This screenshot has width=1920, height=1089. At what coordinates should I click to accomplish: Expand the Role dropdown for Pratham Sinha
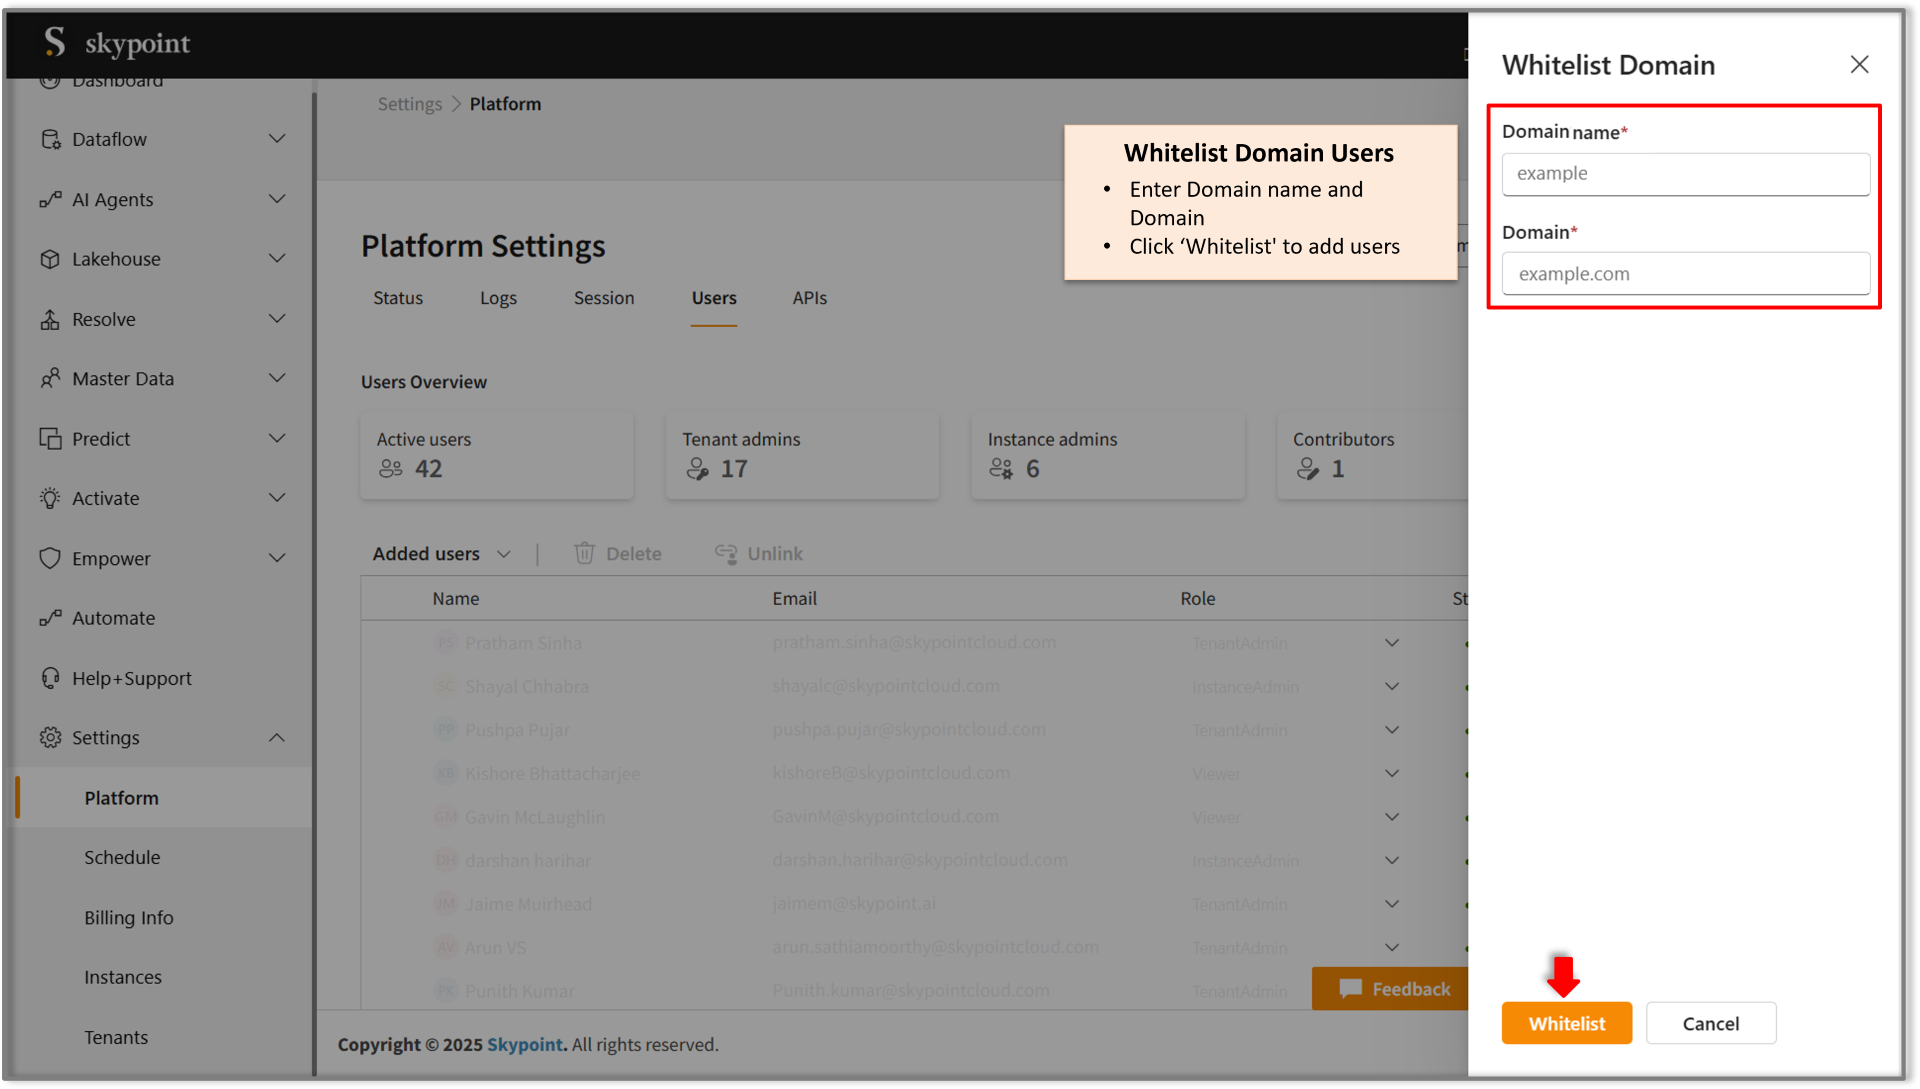pyautogui.click(x=1391, y=643)
